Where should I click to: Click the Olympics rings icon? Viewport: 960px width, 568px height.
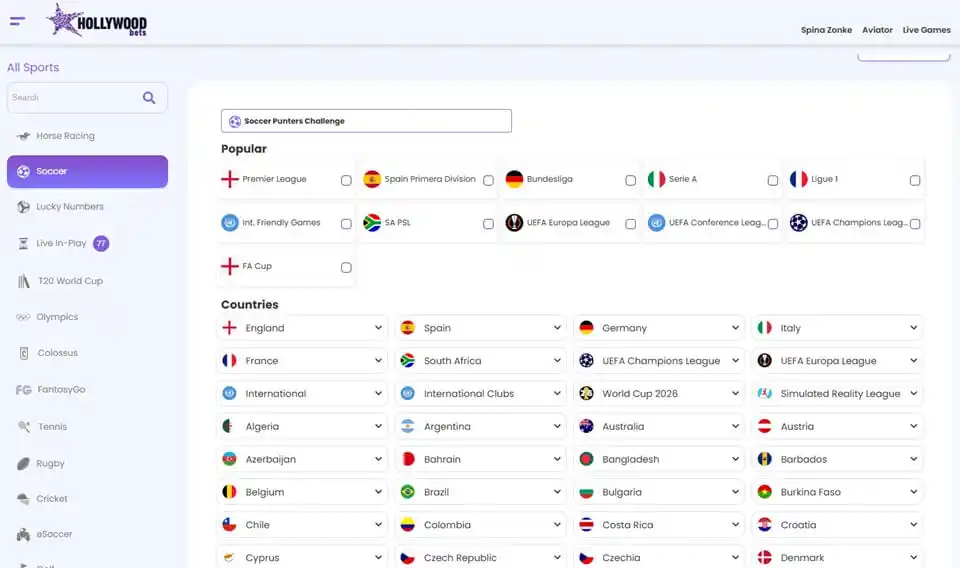point(23,317)
